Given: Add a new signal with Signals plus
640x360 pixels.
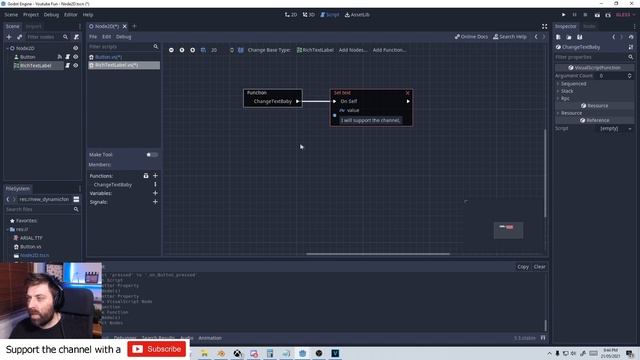Looking at the screenshot, I should point(155,202).
